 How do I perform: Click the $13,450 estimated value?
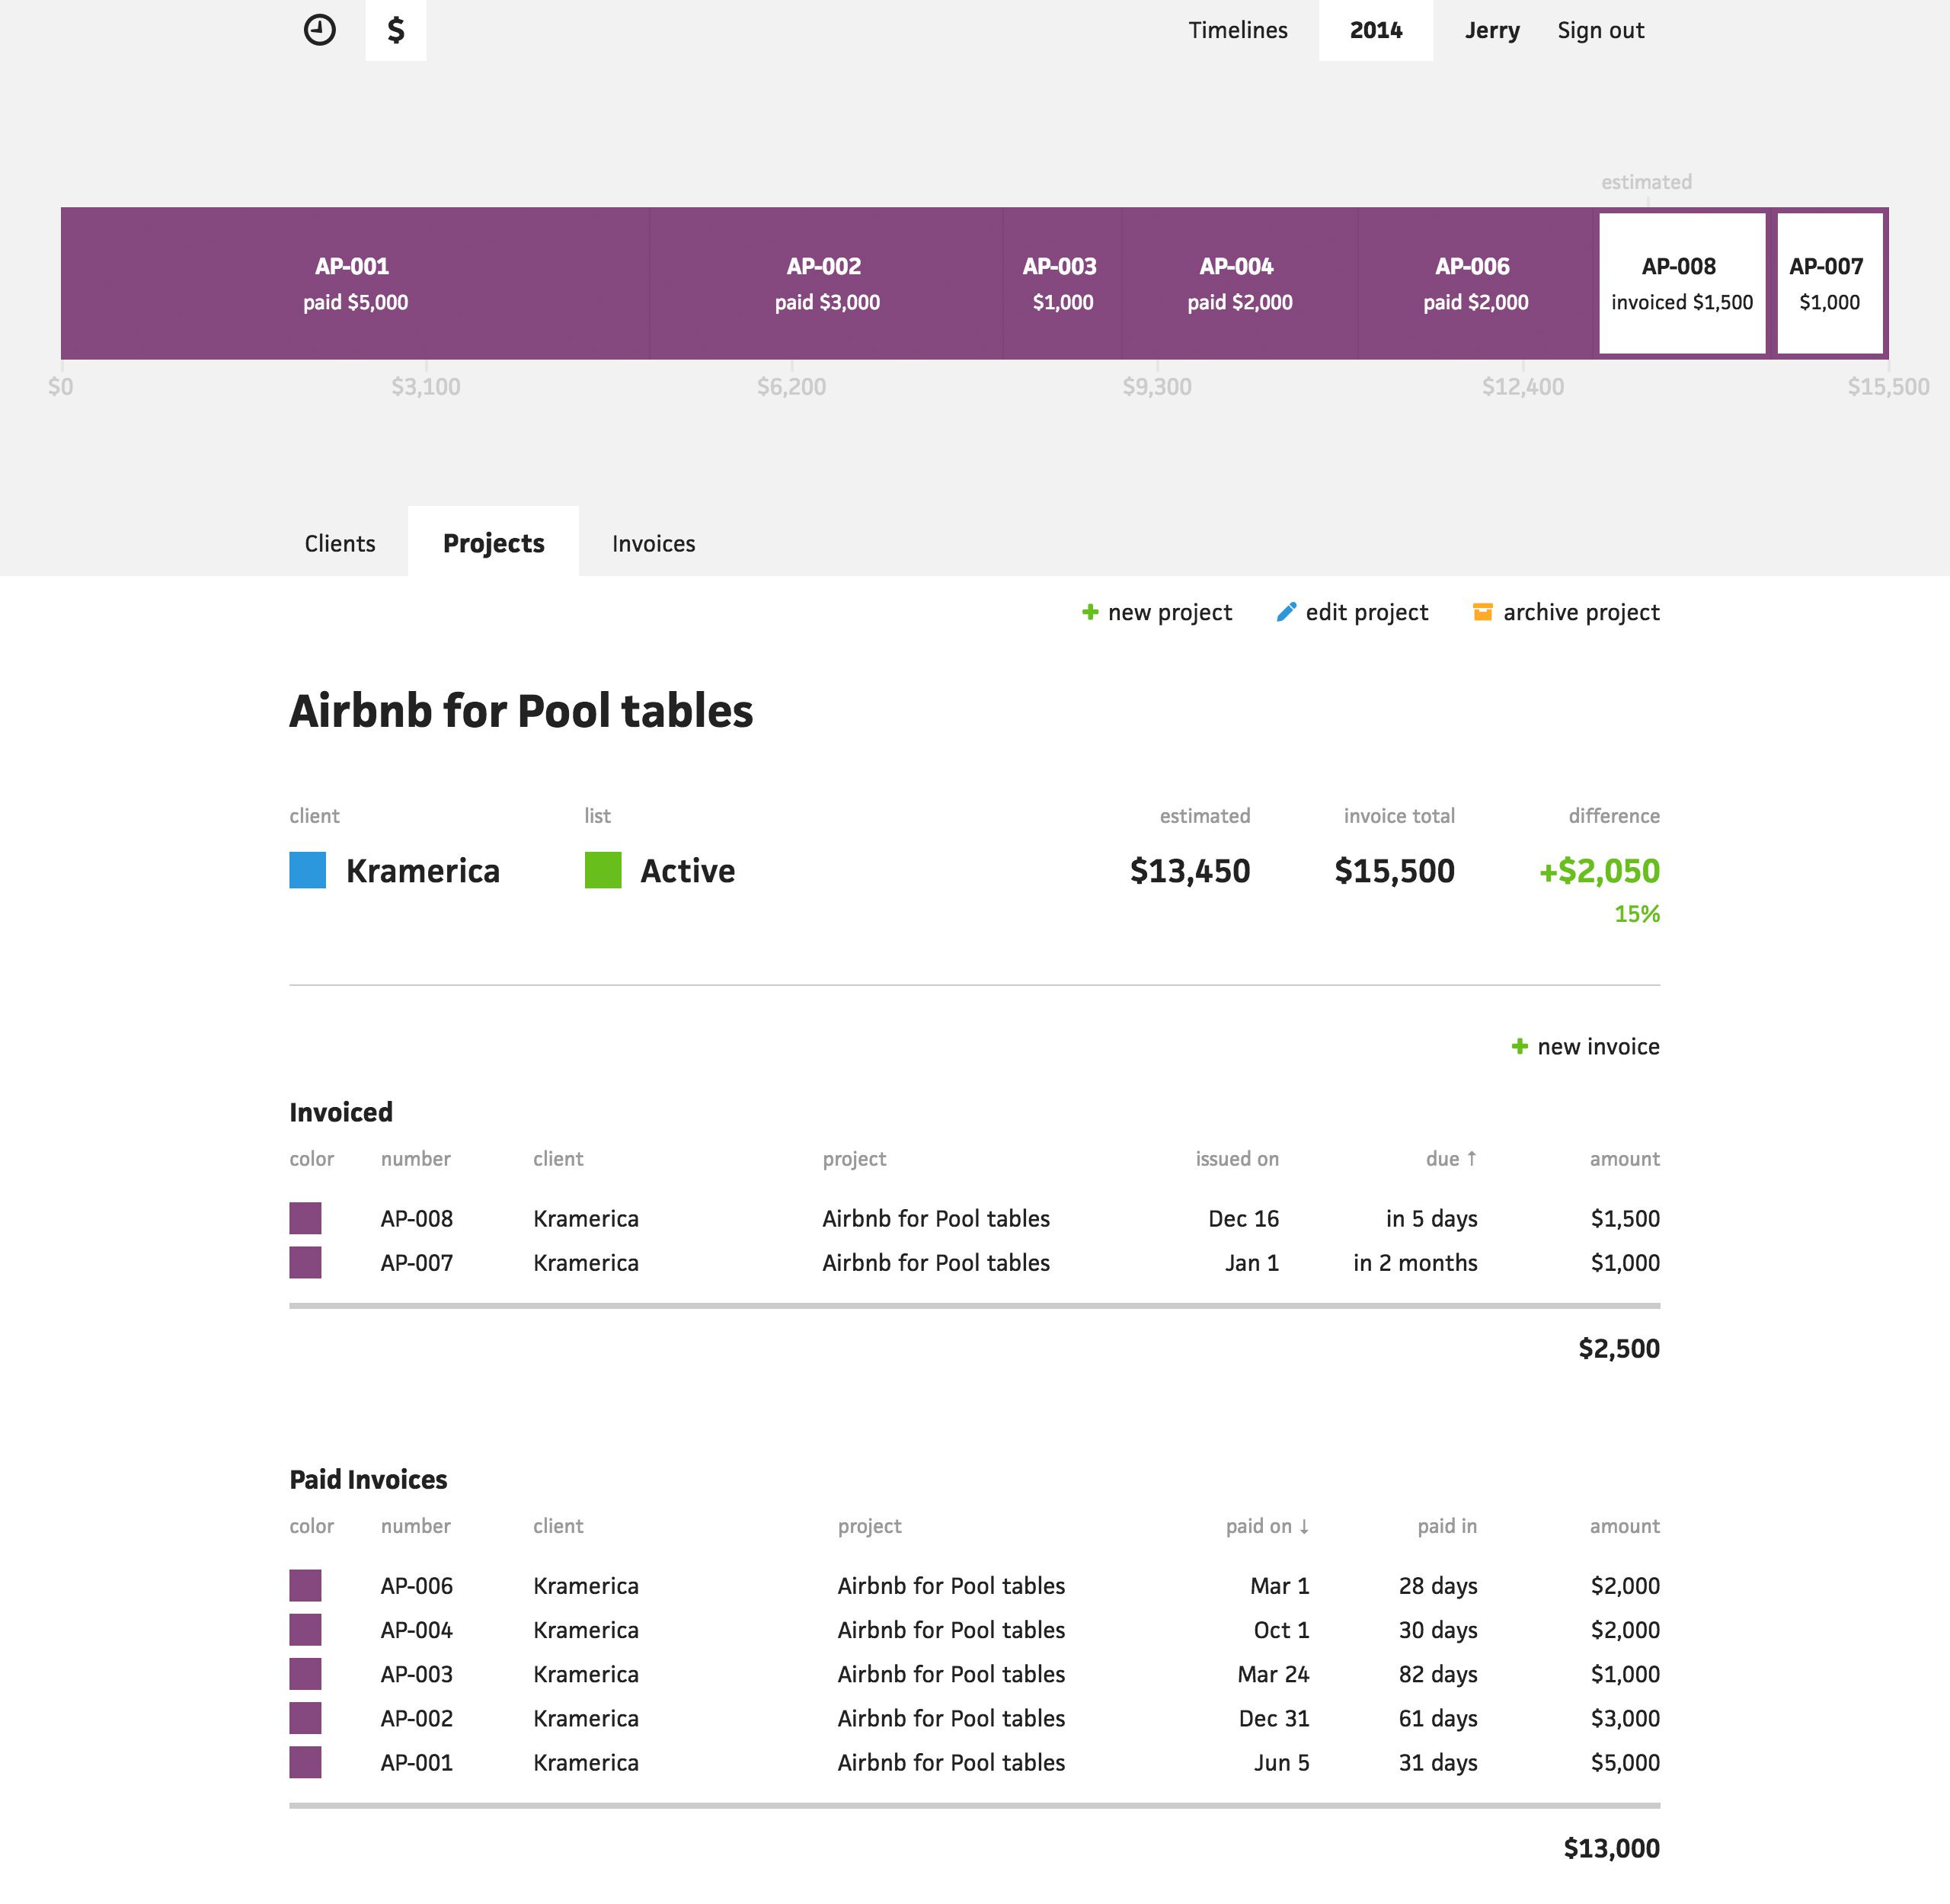1190,870
